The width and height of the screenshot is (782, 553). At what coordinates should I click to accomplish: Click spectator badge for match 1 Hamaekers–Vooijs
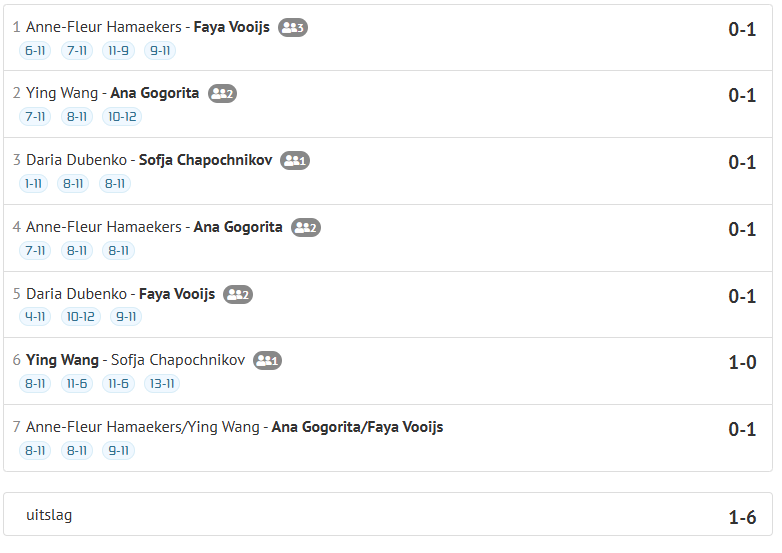point(293,28)
